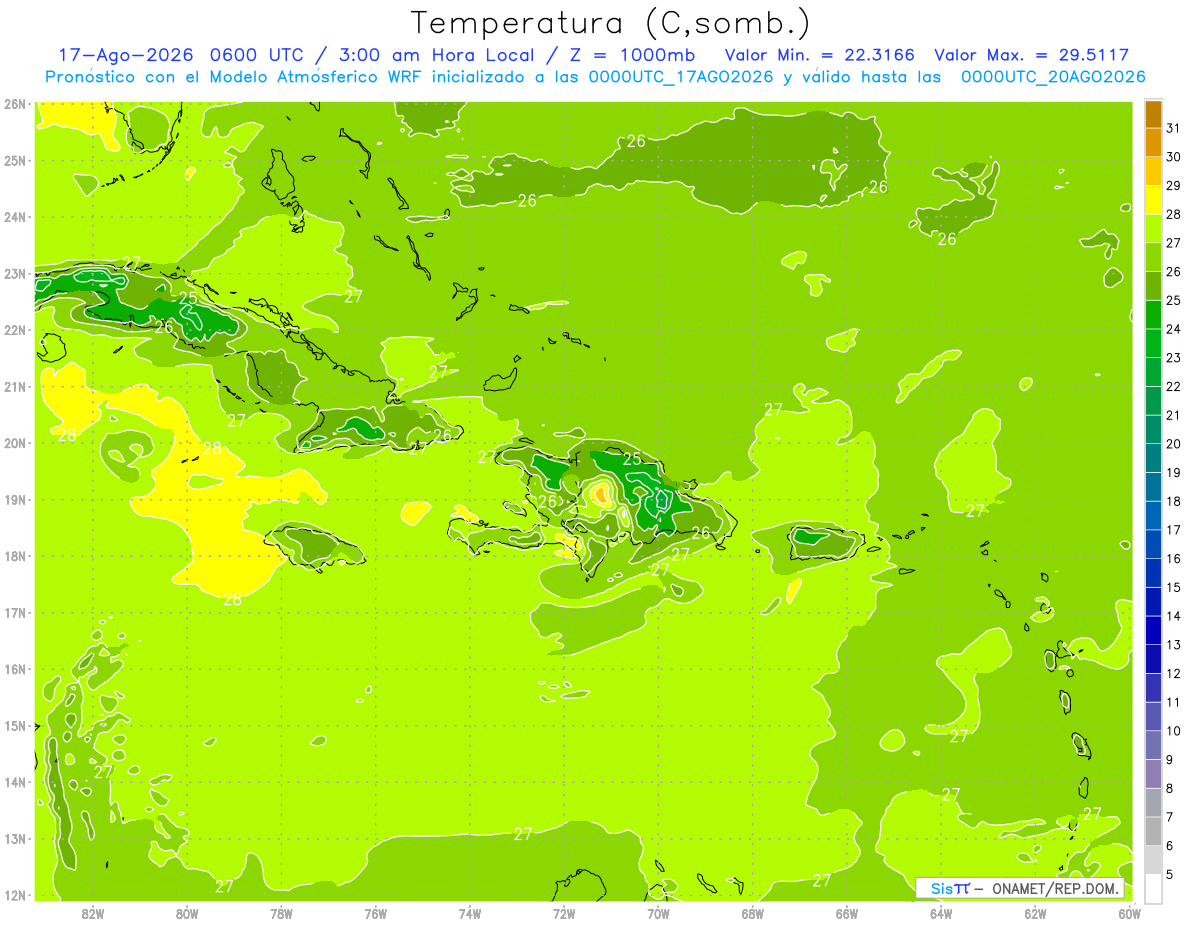Click the "Sisπ" logo text
1200x927 pixels.
pyautogui.click(x=950, y=888)
